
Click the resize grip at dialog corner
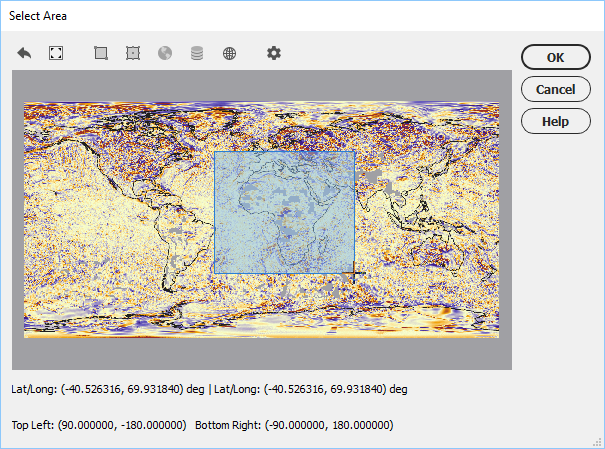(x=597, y=442)
